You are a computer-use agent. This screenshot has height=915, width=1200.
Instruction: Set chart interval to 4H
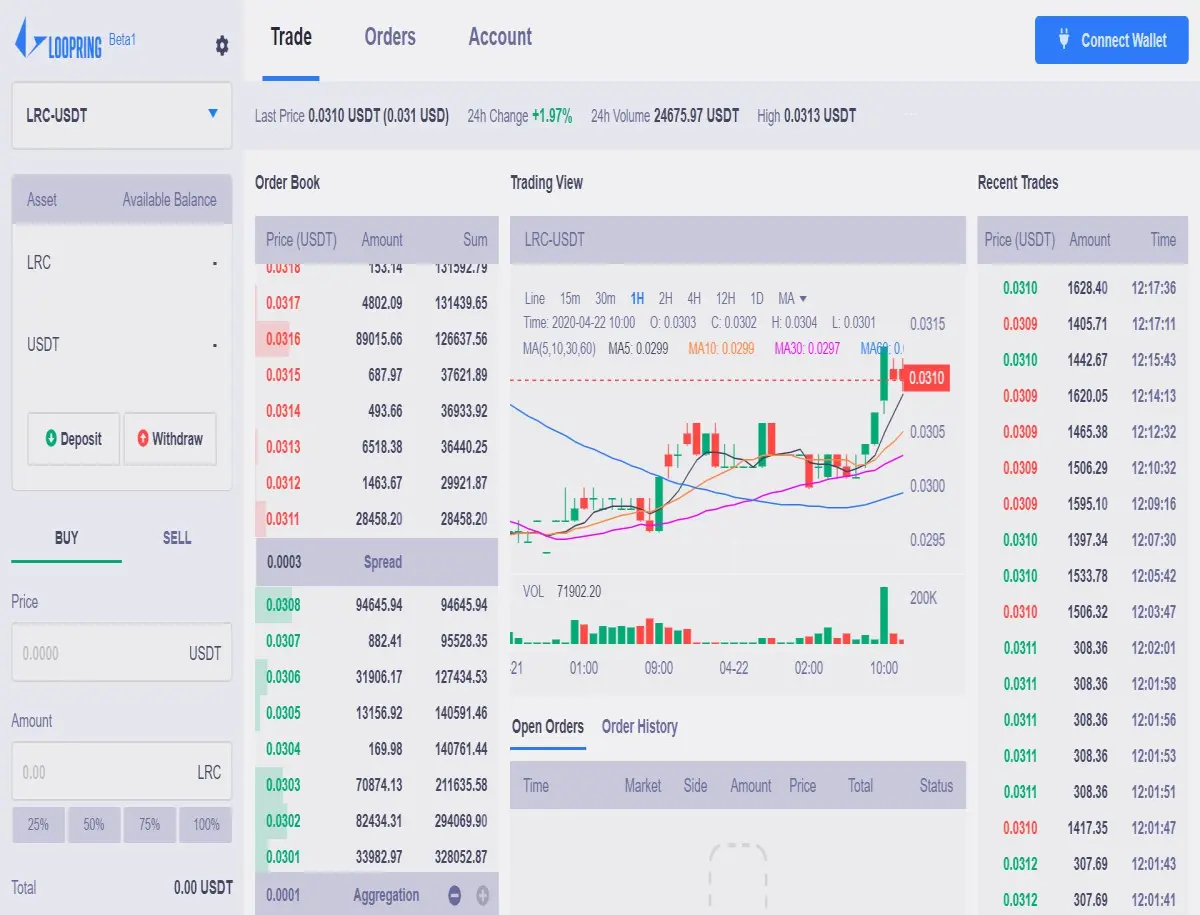(694, 298)
